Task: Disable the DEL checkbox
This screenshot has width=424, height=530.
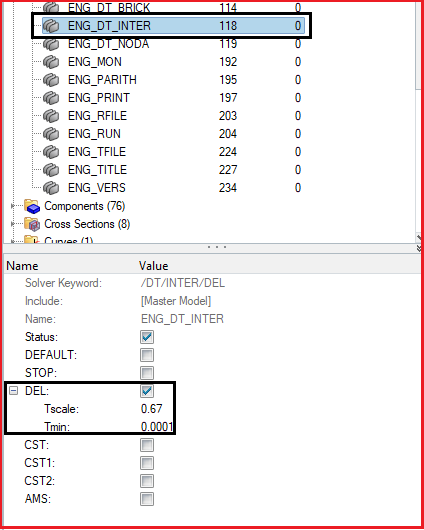Action: coord(147,391)
